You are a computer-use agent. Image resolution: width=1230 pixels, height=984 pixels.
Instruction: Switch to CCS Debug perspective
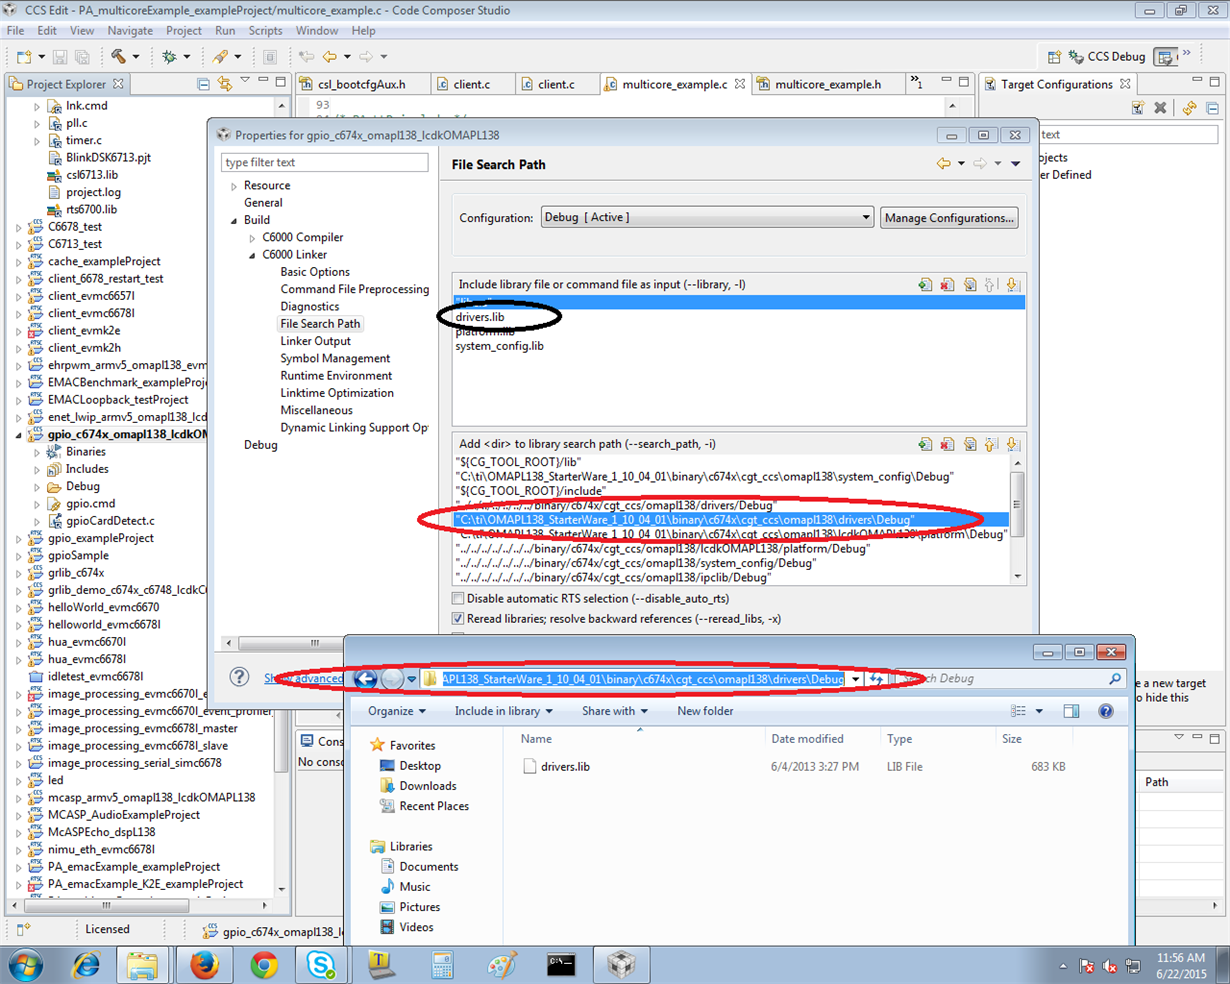point(1107,57)
